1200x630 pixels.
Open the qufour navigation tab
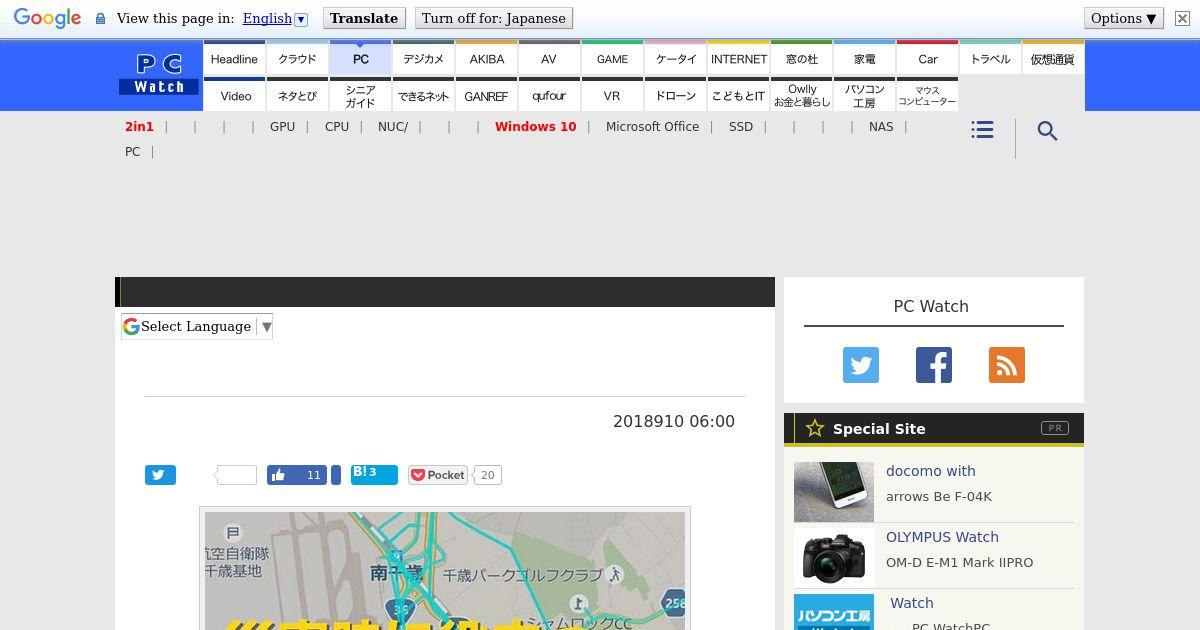point(549,95)
